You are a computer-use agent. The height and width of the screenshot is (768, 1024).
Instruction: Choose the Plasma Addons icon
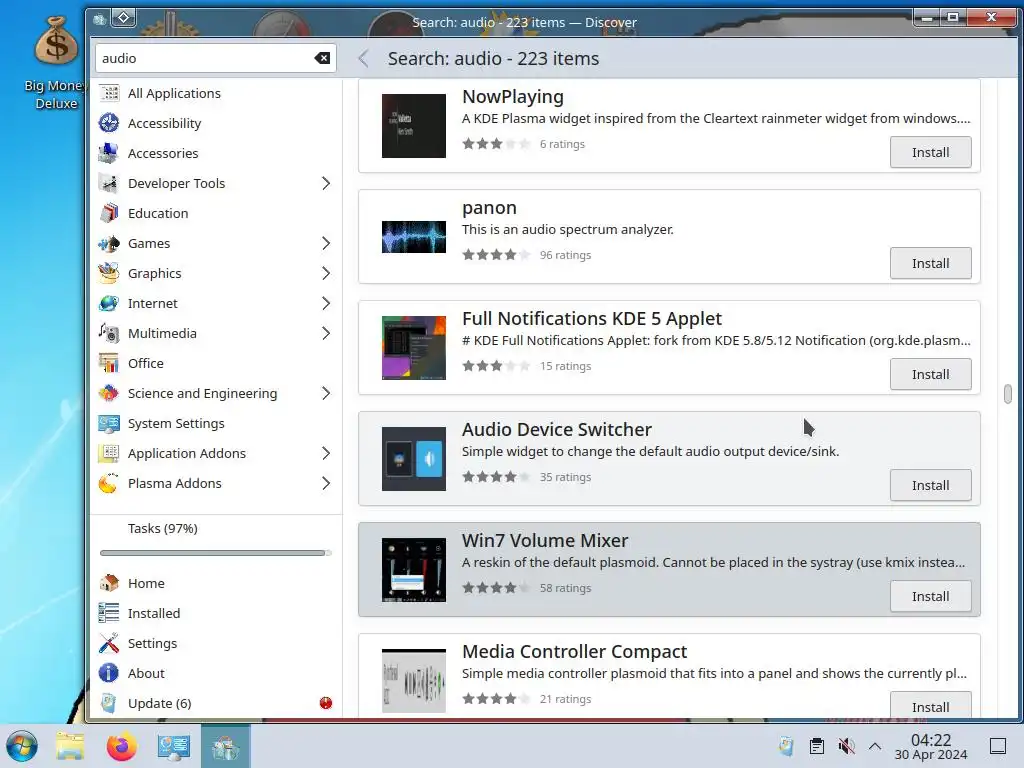tap(109, 484)
